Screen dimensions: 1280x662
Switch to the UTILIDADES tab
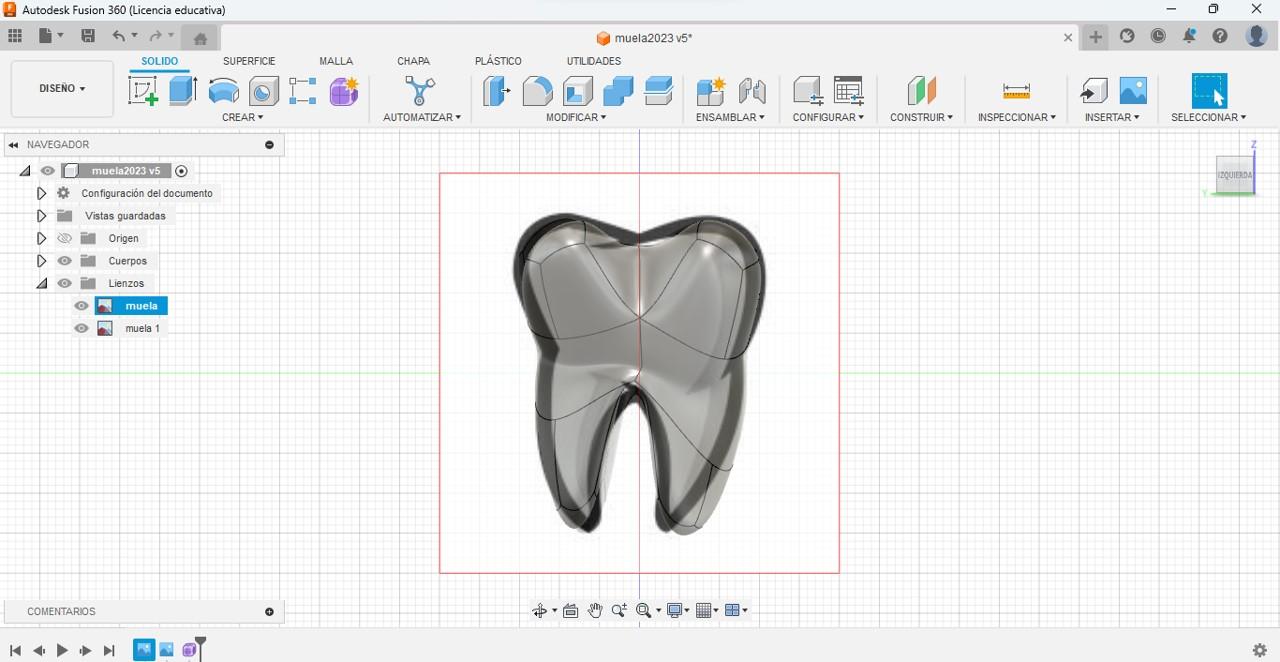click(x=594, y=61)
